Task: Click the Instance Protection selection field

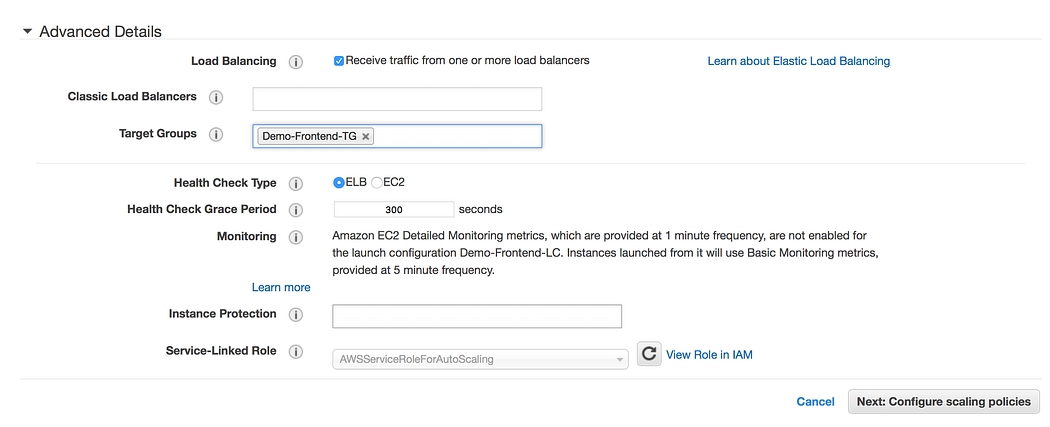Action: pyautogui.click(x=477, y=316)
